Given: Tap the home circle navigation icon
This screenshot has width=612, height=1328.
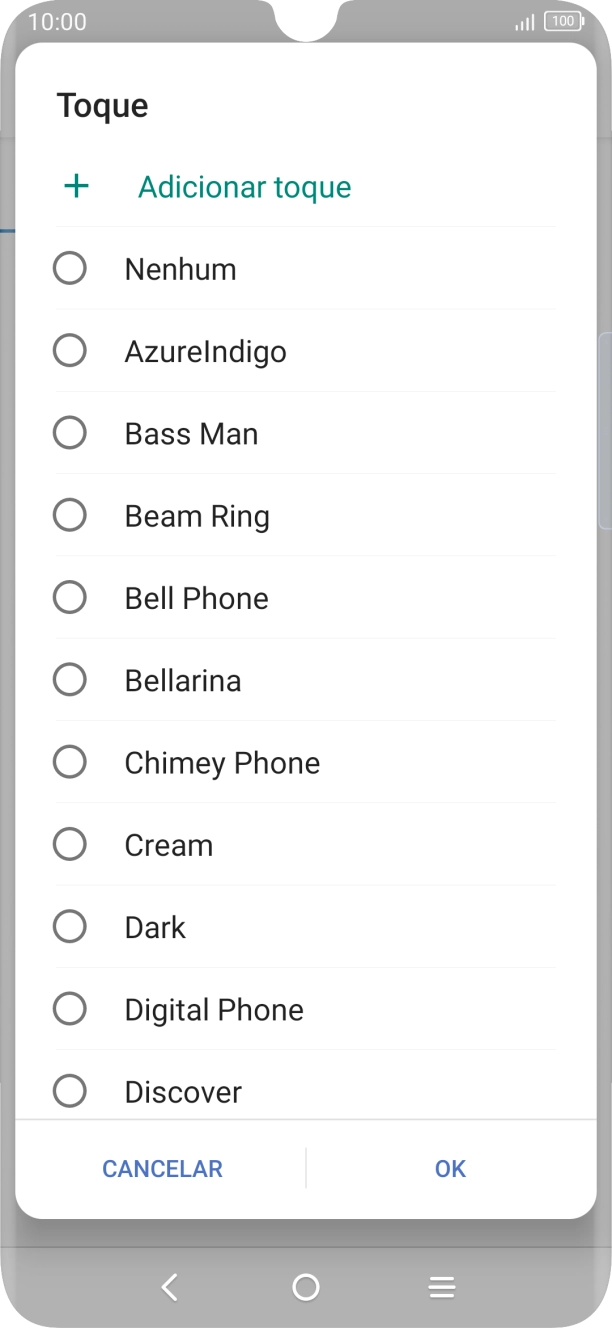Looking at the screenshot, I should (306, 1287).
